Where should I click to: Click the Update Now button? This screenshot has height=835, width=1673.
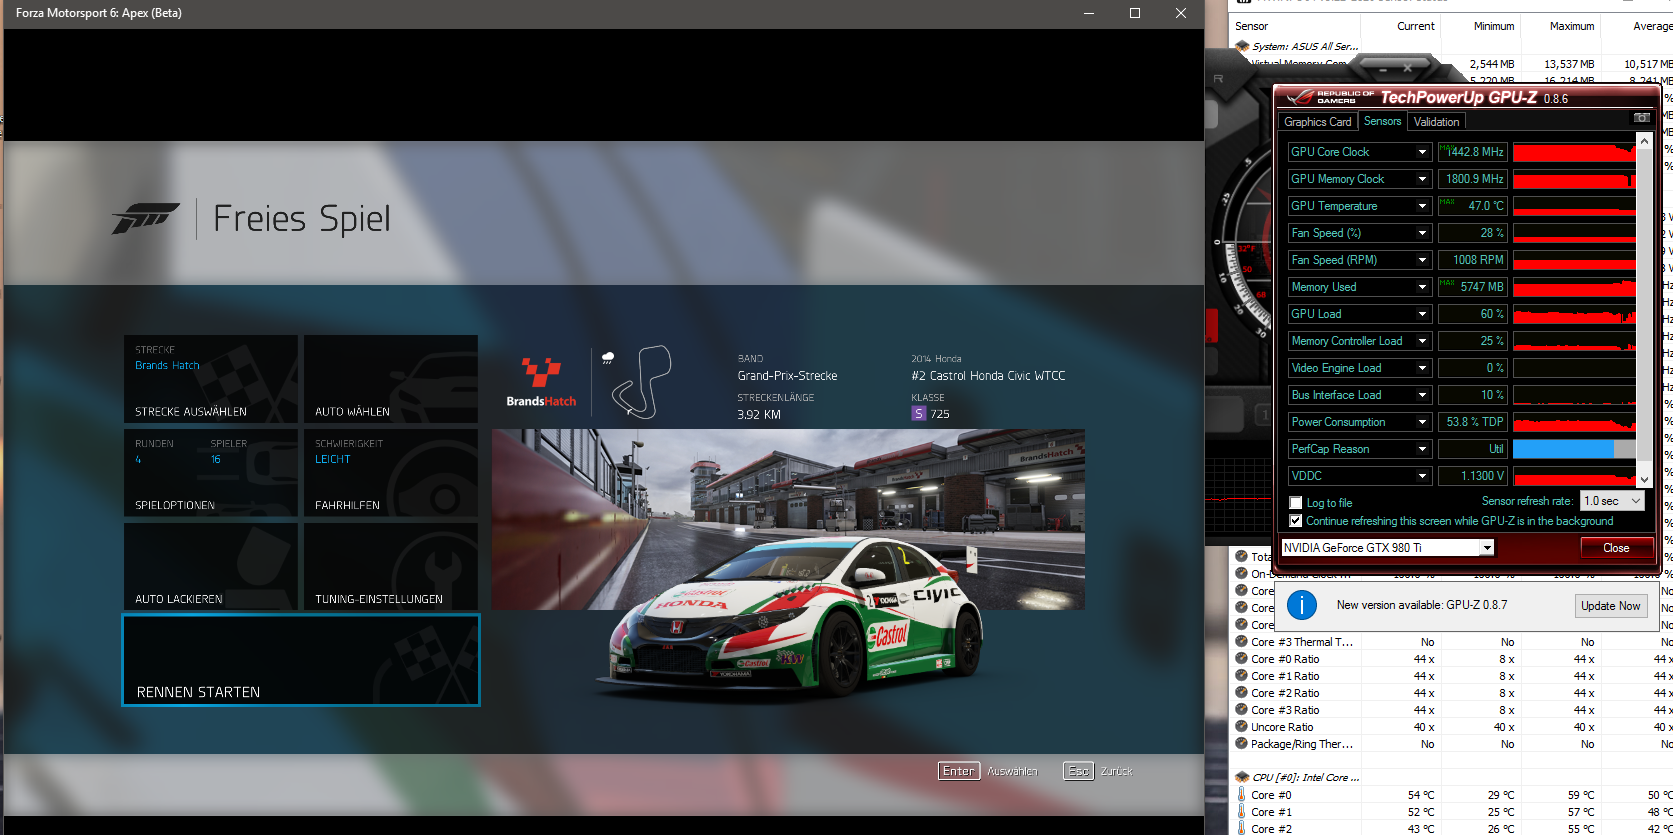tap(1610, 606)
